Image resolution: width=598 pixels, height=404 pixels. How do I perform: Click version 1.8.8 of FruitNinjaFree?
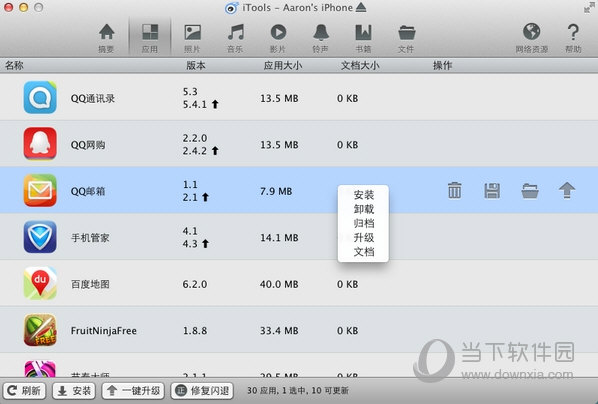195,331
